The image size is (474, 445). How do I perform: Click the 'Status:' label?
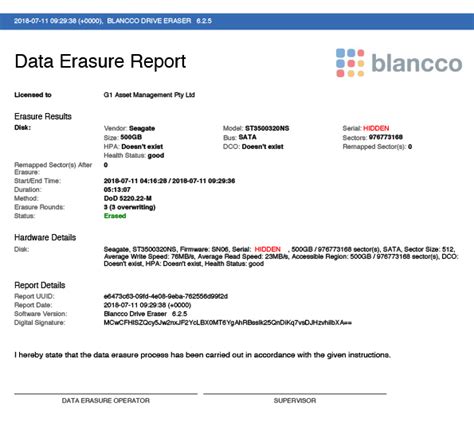click(25, 216)
